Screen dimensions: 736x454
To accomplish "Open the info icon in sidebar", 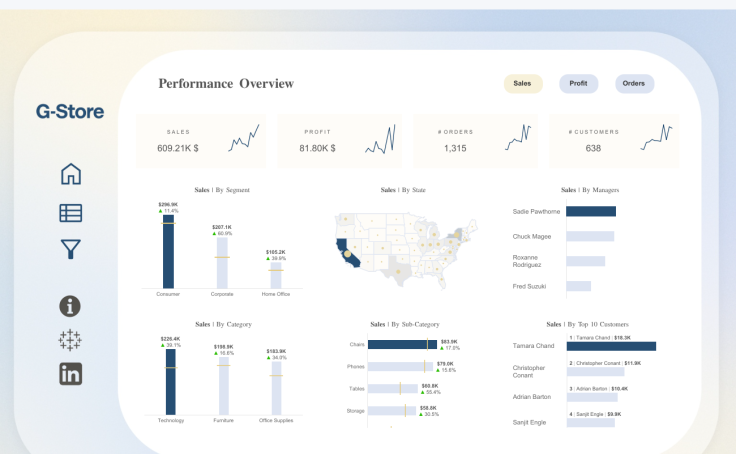I will 70,307.
